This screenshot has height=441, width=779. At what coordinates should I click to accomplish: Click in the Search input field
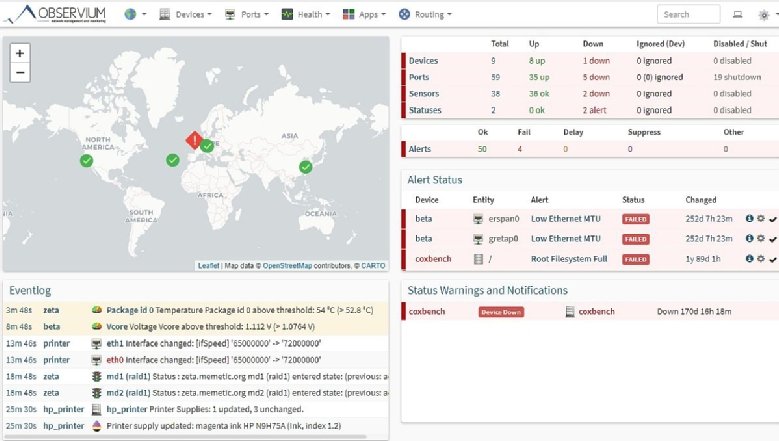click(x=688, y=15)
